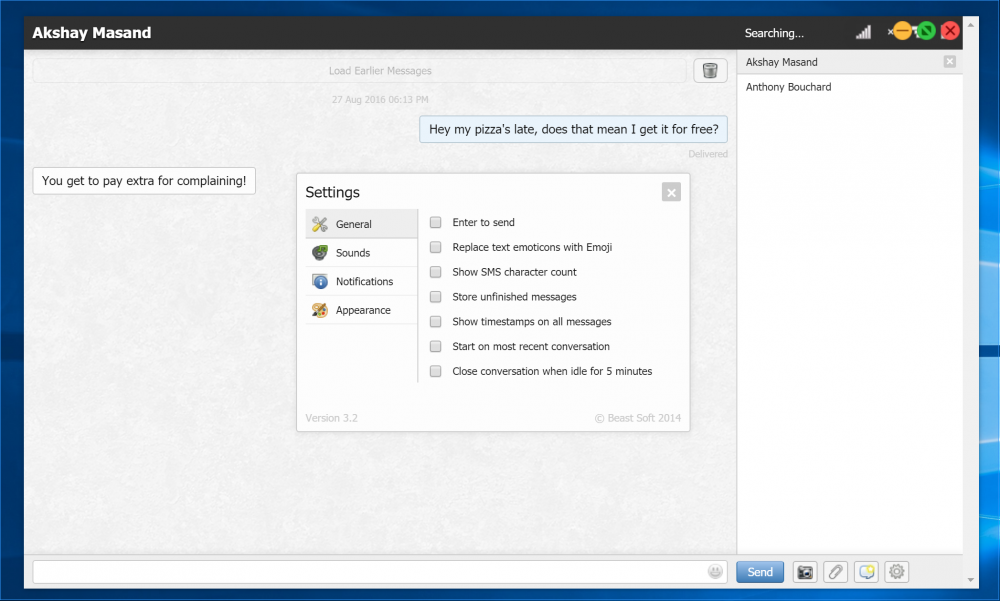This screenshot has width=1000, height=601.
Task: Close the Settings dialog
Action: coord(671,192)
